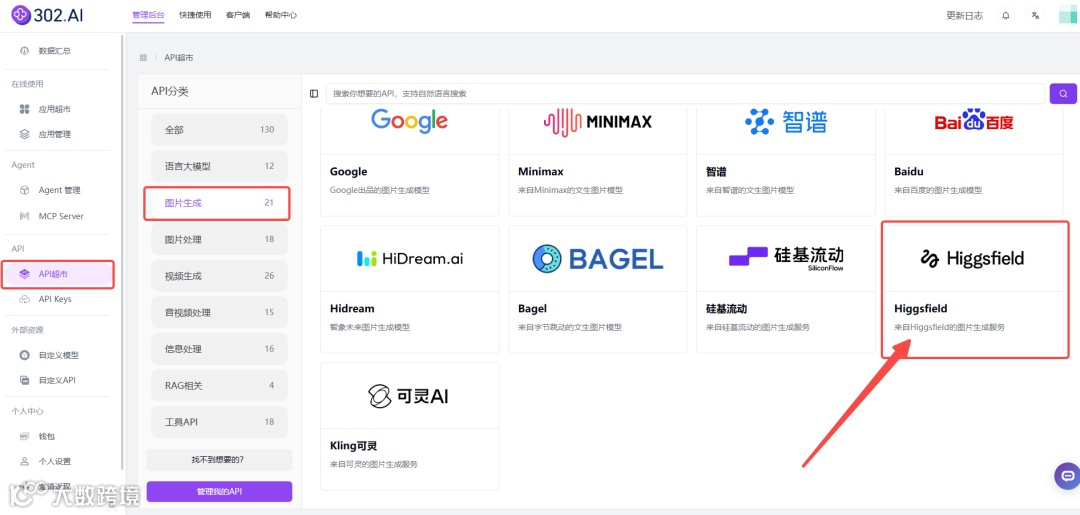The width and height of the screenshot is (1080, 515).
Task: Open API超市 in the sidebar
Action: coord(58,274)
